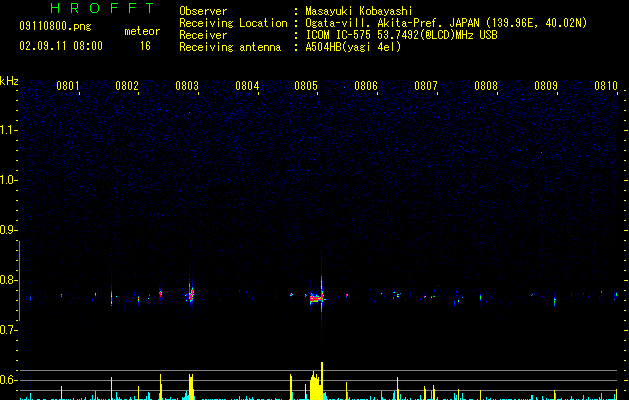
Task: Click the 0809 time marker
Action: point(546,86)
